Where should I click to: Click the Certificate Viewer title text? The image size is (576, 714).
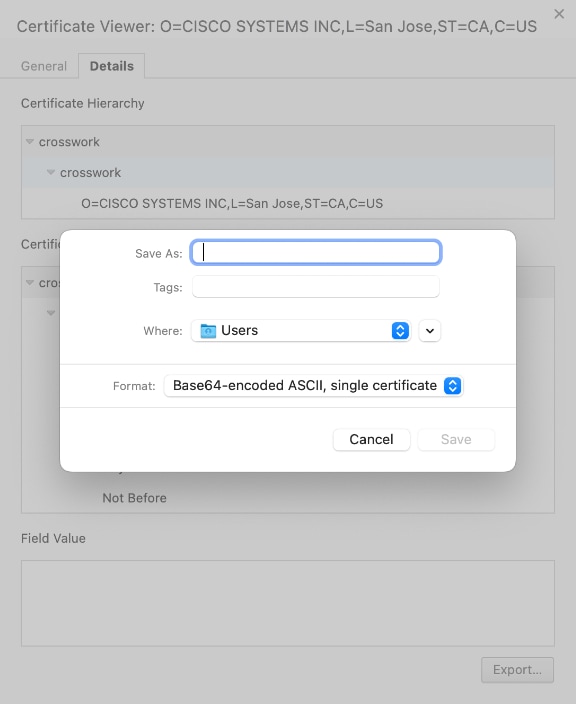point(277,26)
